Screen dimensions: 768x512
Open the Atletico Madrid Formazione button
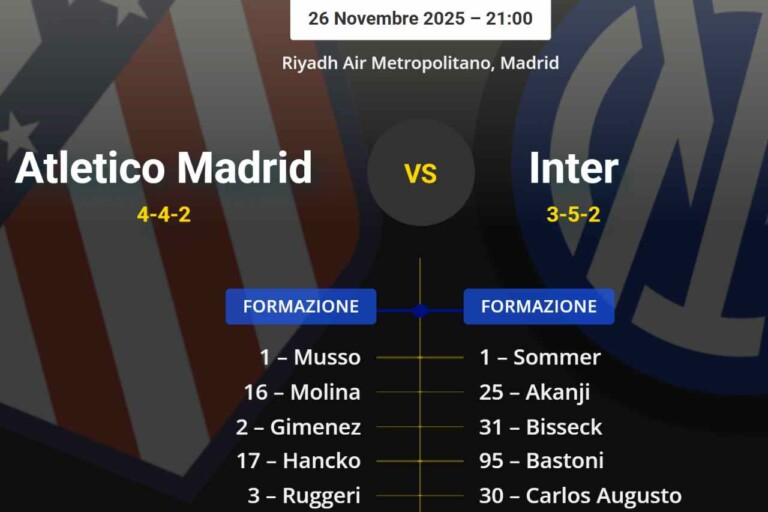(301, 307)
